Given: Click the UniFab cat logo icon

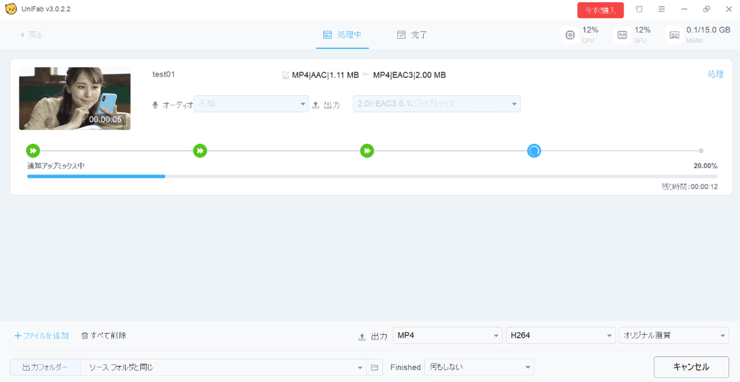Looking at the screenshot, I should 10,9.
